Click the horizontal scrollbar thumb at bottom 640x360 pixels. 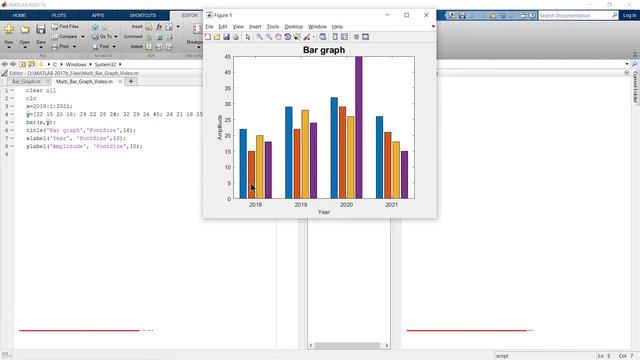(347, 346)
